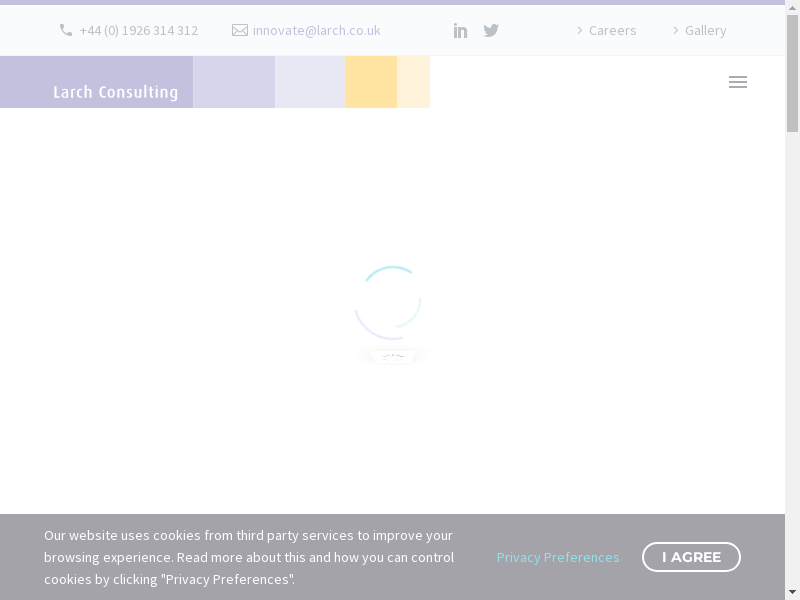This screenshot has height=600, width=800.
Task: Click the chevron arrow before Careers
Action: pyautogui.click(x=579, y=31)
